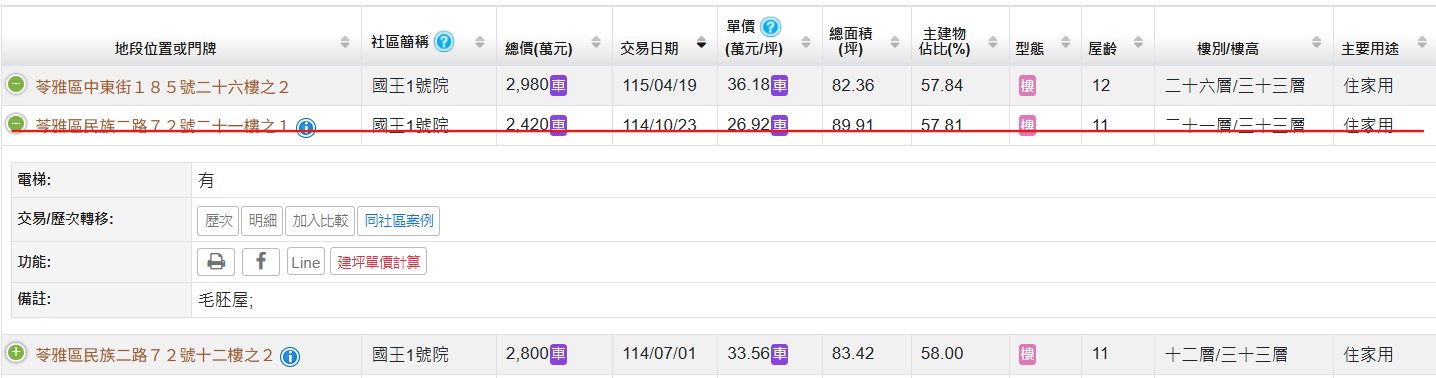Open address 苓雅區民族二路72號二十一樓之1
This screenshot has height=378, width=1436.
[162, 125]
